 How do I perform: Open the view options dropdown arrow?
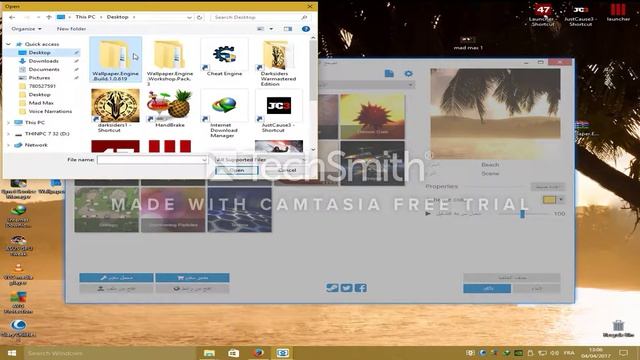[x=271, y=29]
